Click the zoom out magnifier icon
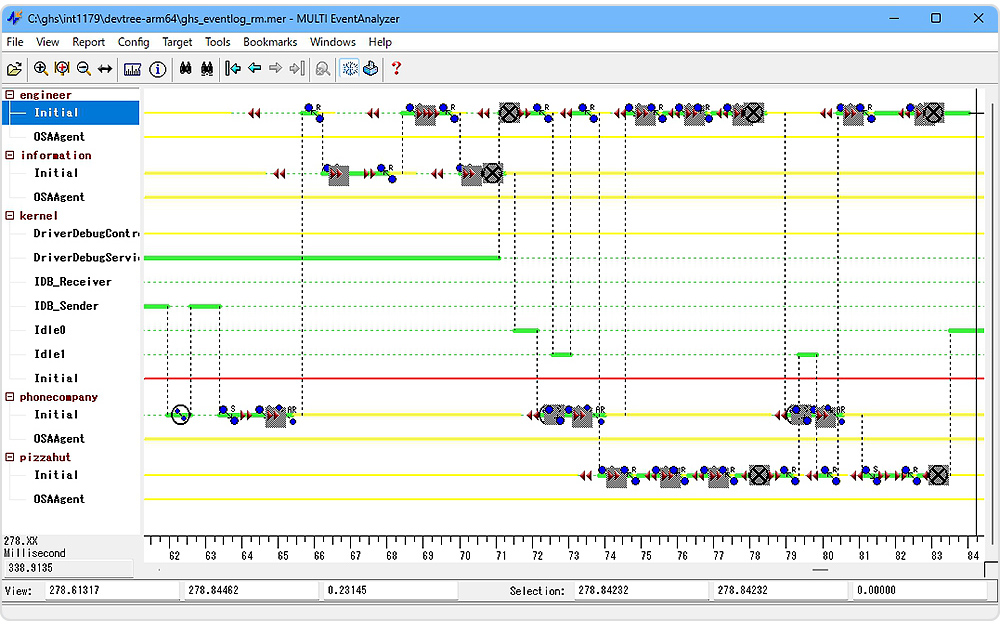 (x=84, y=69)
